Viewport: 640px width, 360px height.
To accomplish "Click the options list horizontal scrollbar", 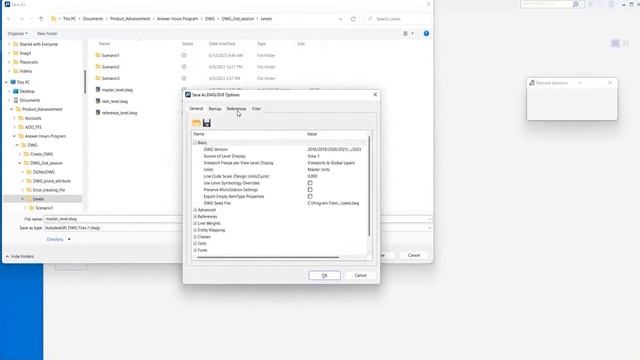I will tap(267, 257).
